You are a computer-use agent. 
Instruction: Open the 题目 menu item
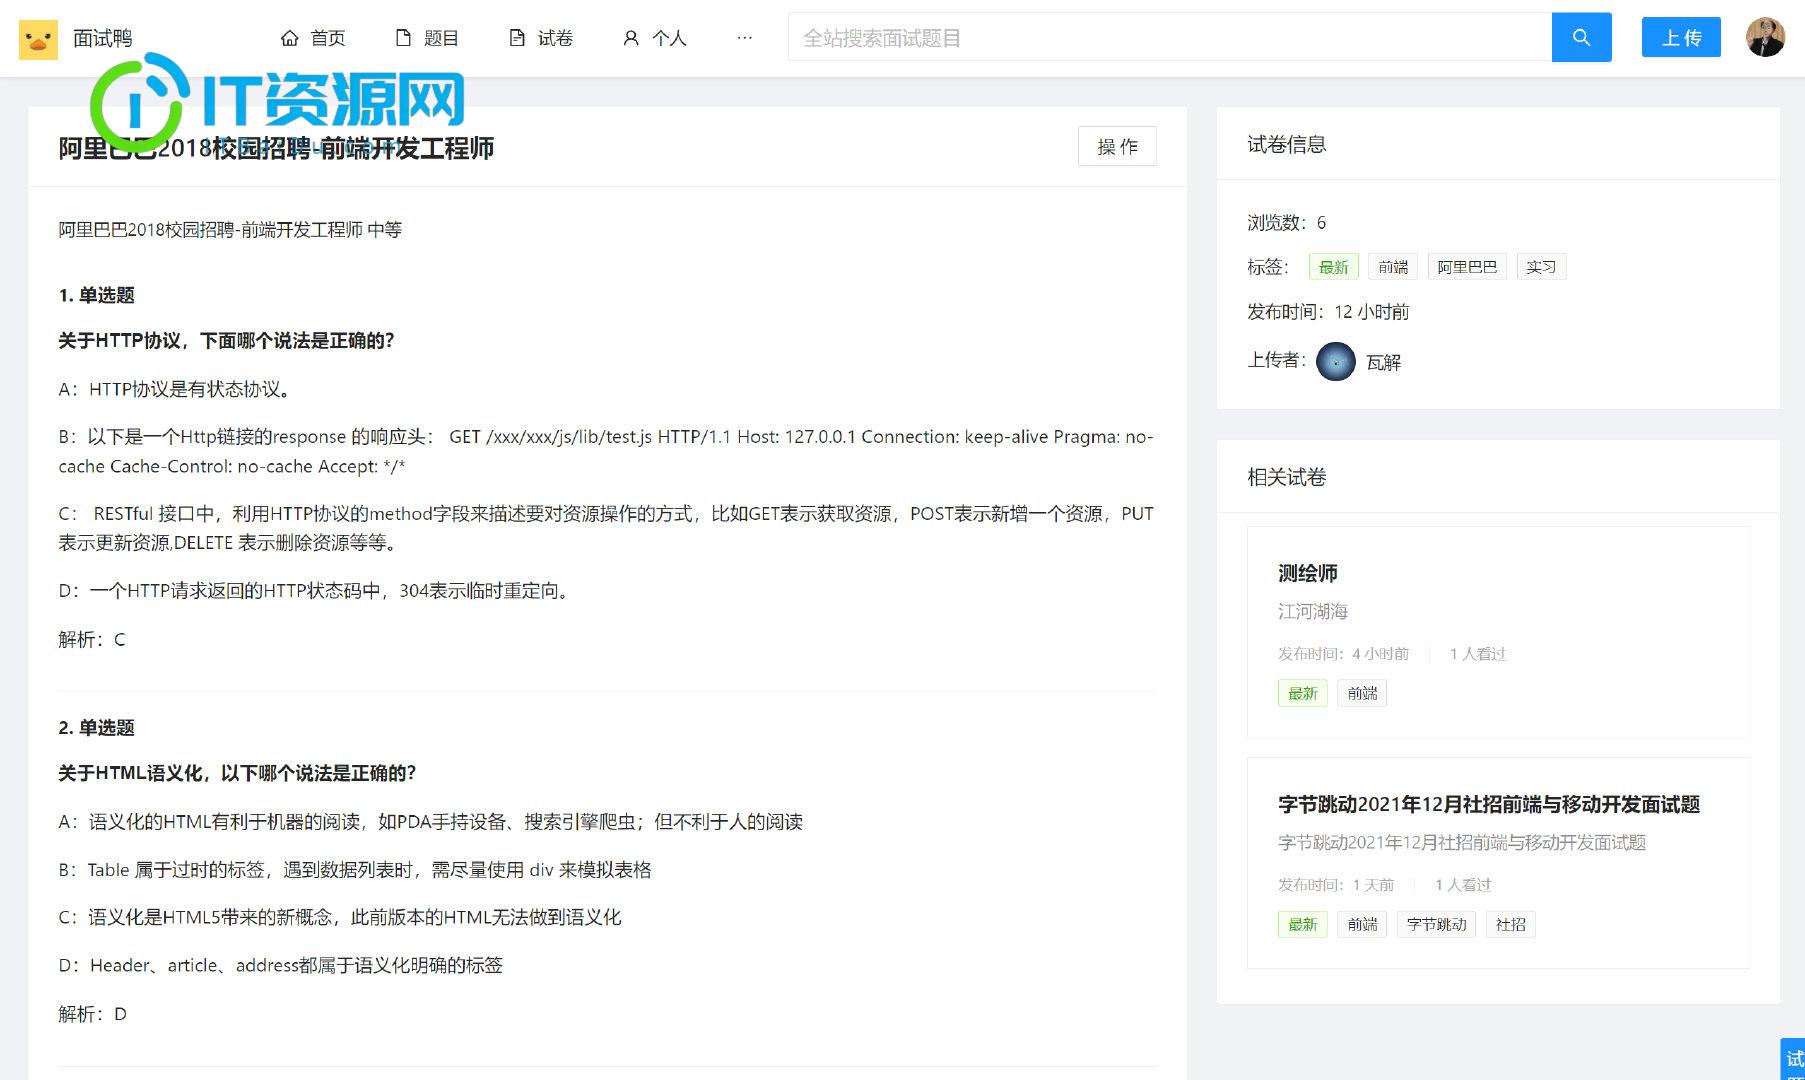pyautogui.click(x=427, y=38)
